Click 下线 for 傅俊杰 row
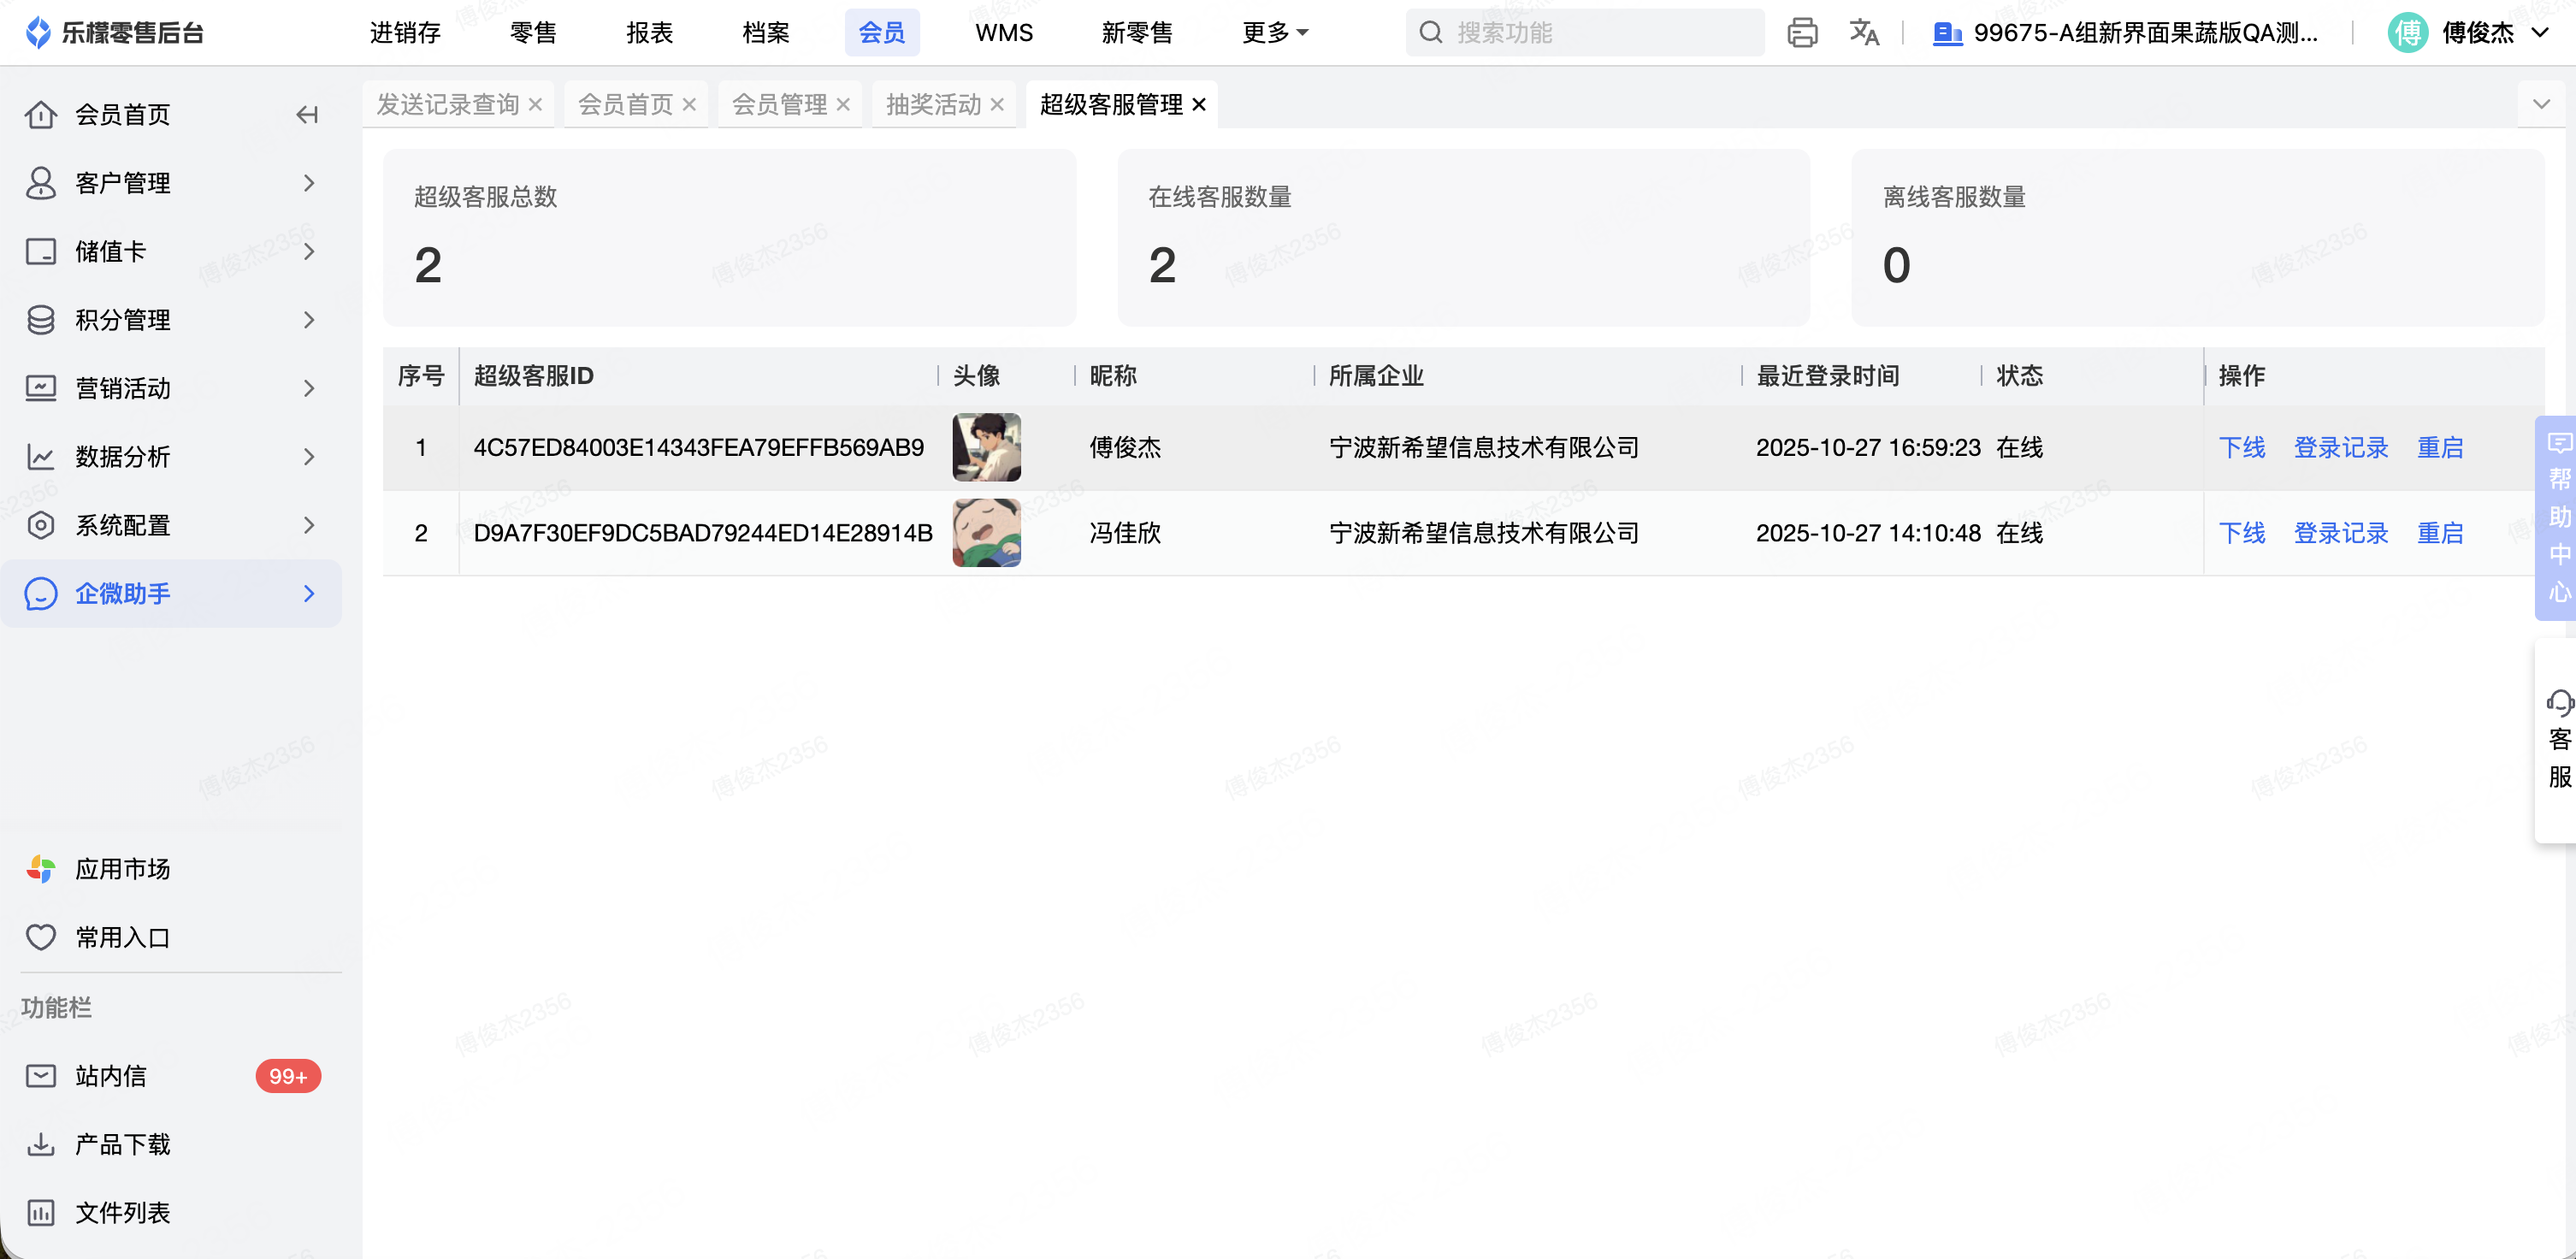 point(2241,447)
